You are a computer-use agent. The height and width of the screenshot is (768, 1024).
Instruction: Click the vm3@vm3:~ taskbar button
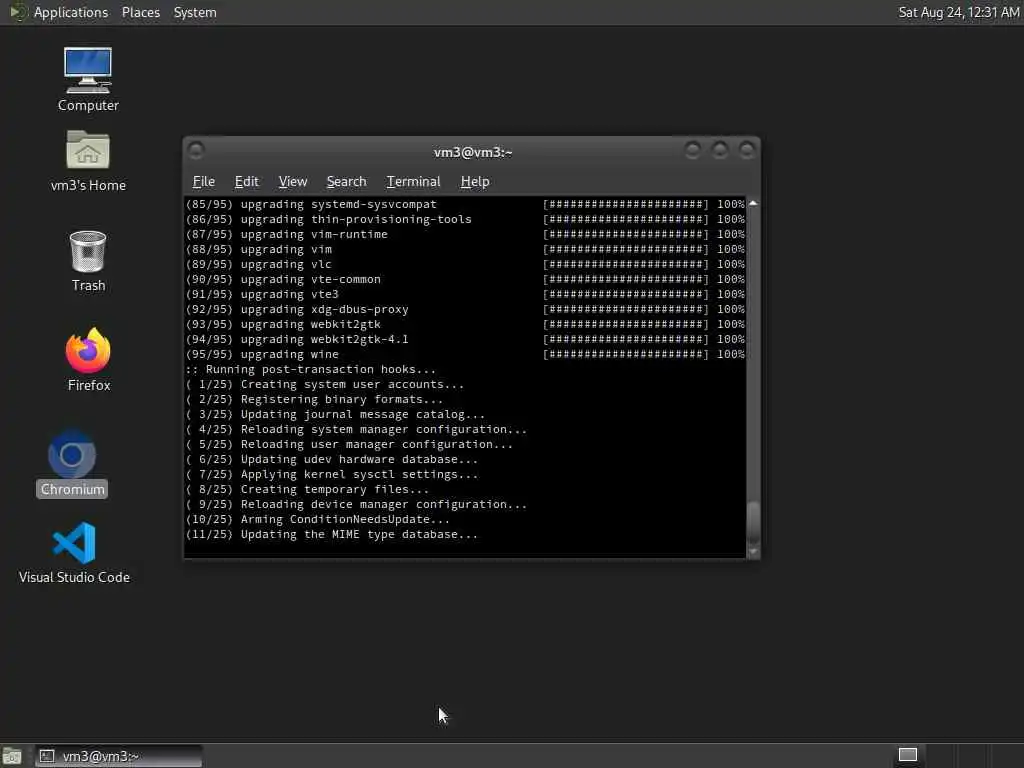[x=118, y=756]
